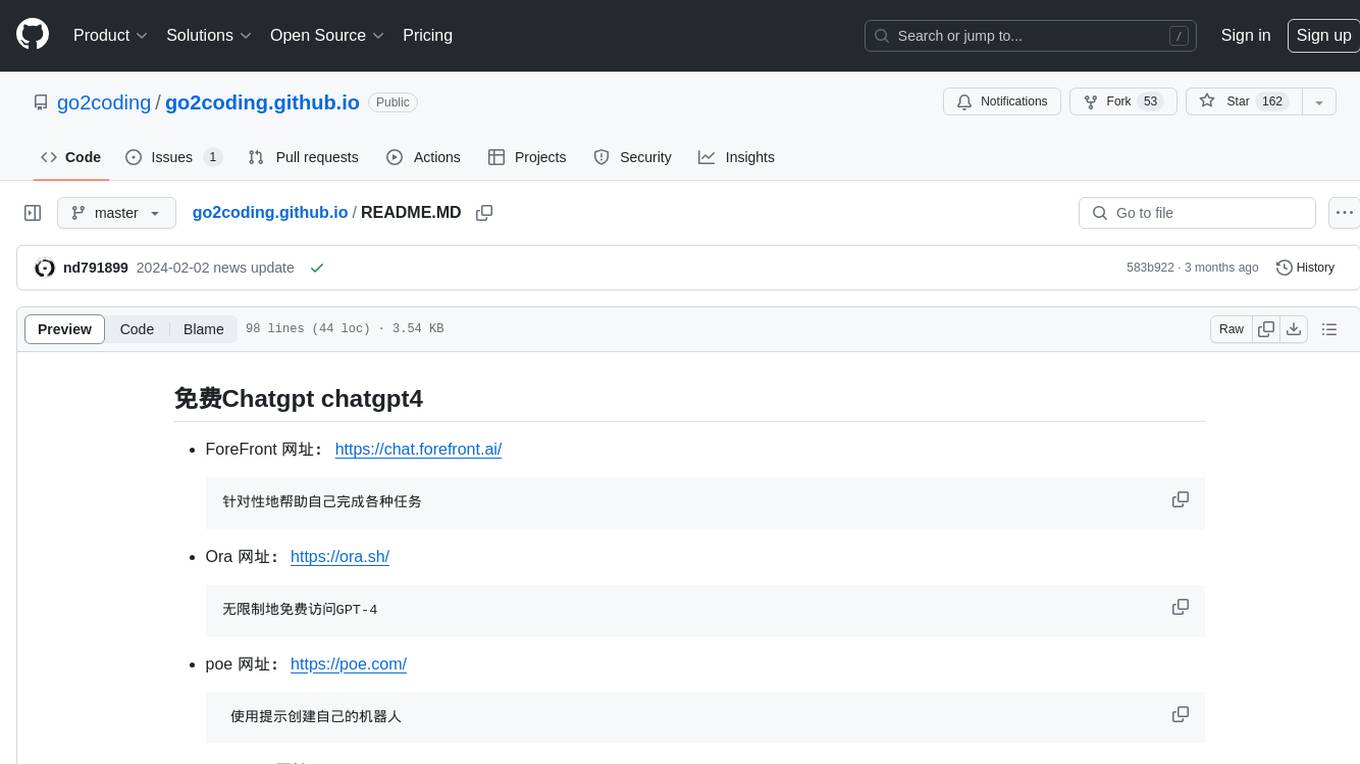Click the Notifications bell button

pyautogui.click(x=1002, y=102)
